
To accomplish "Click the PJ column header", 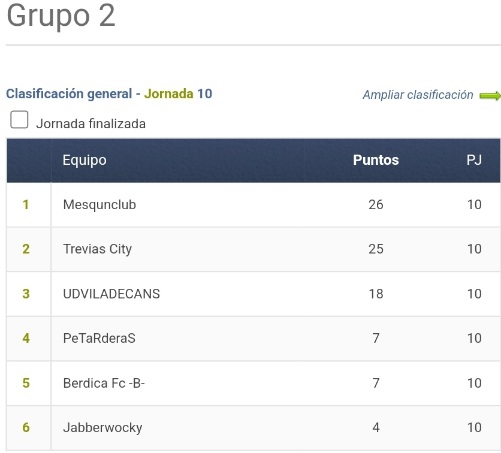I will [x=474, y=160].
